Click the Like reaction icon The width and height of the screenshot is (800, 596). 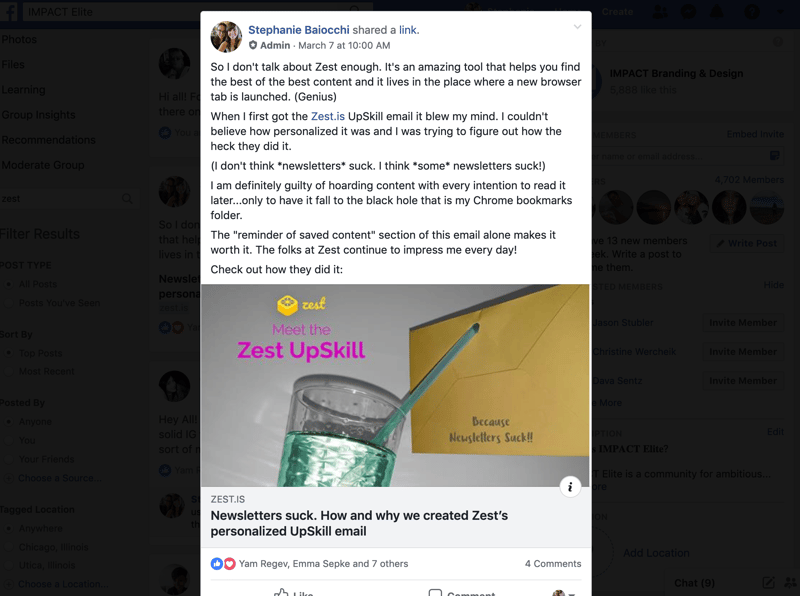click(x=217, y=563)
